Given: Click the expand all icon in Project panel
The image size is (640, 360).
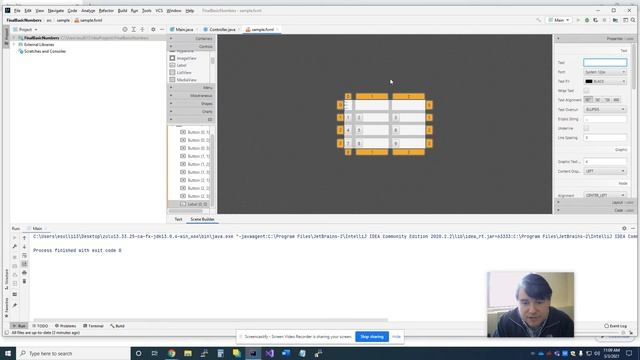Looking at the screenshot, I should (133, 29).
